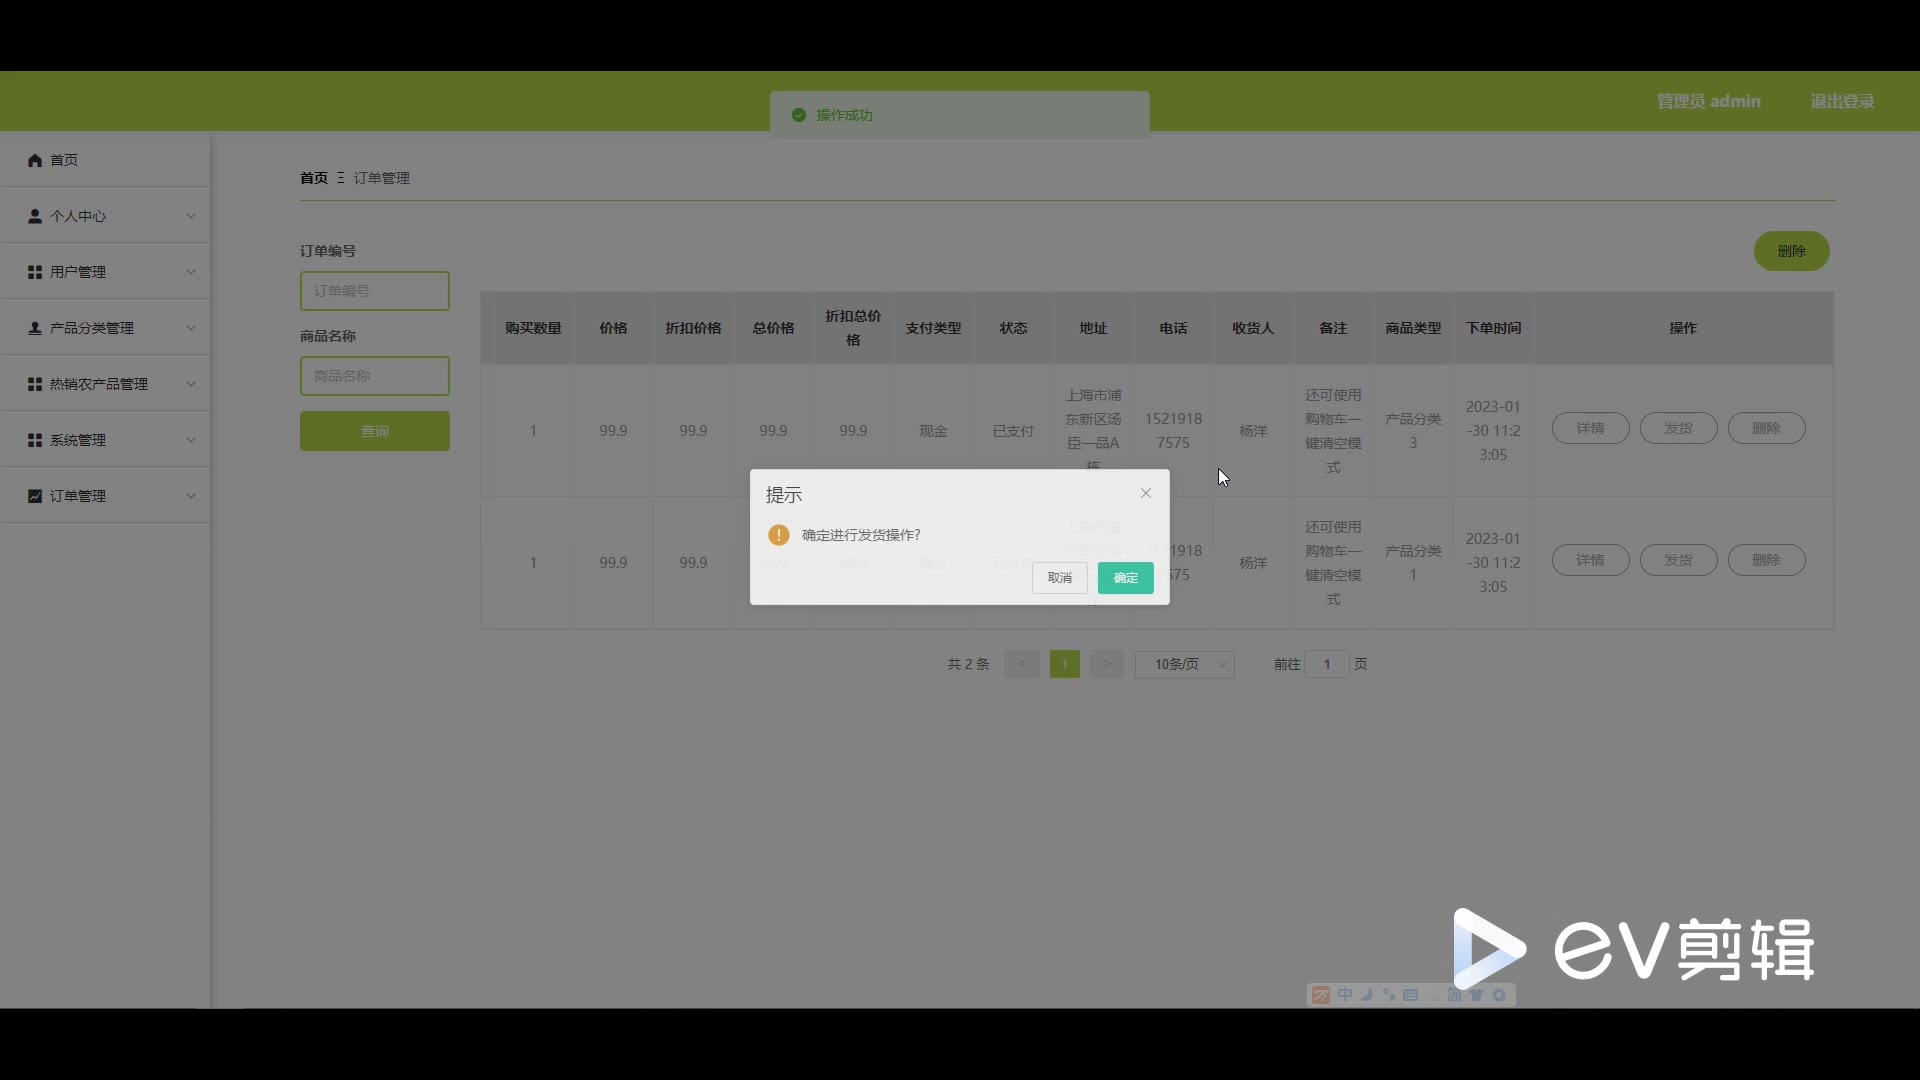The image size is (1920, 1080).
Task: Click 退出登录 logout link
Action: (1841, 101)
